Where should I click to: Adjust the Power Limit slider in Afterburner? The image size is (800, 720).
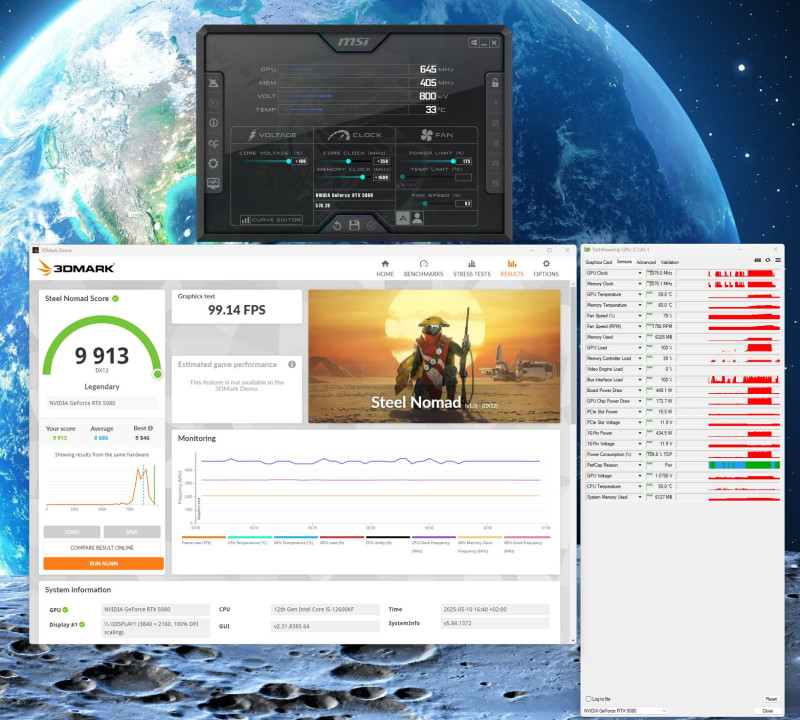(x=453, y=161)
